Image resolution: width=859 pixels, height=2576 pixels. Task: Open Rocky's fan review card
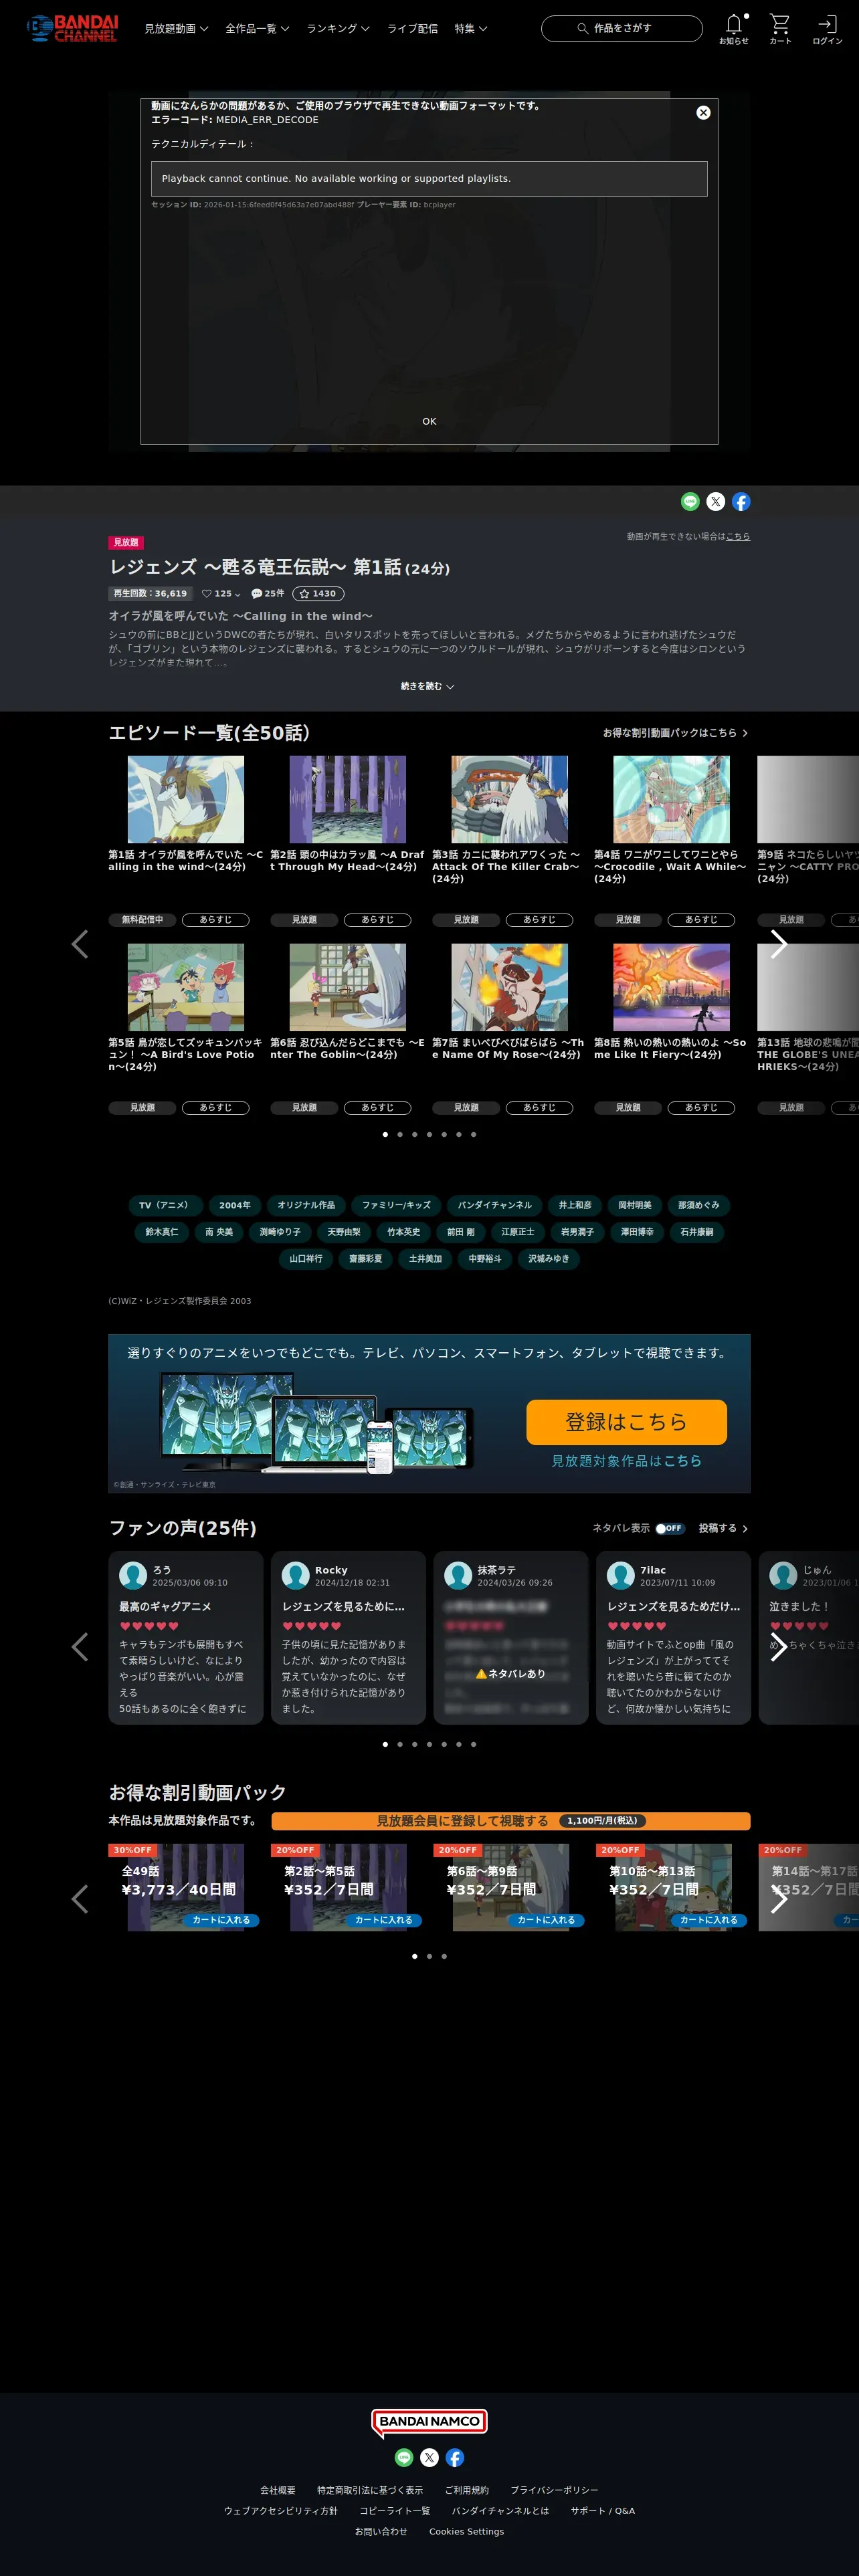tap(348, 1638)
